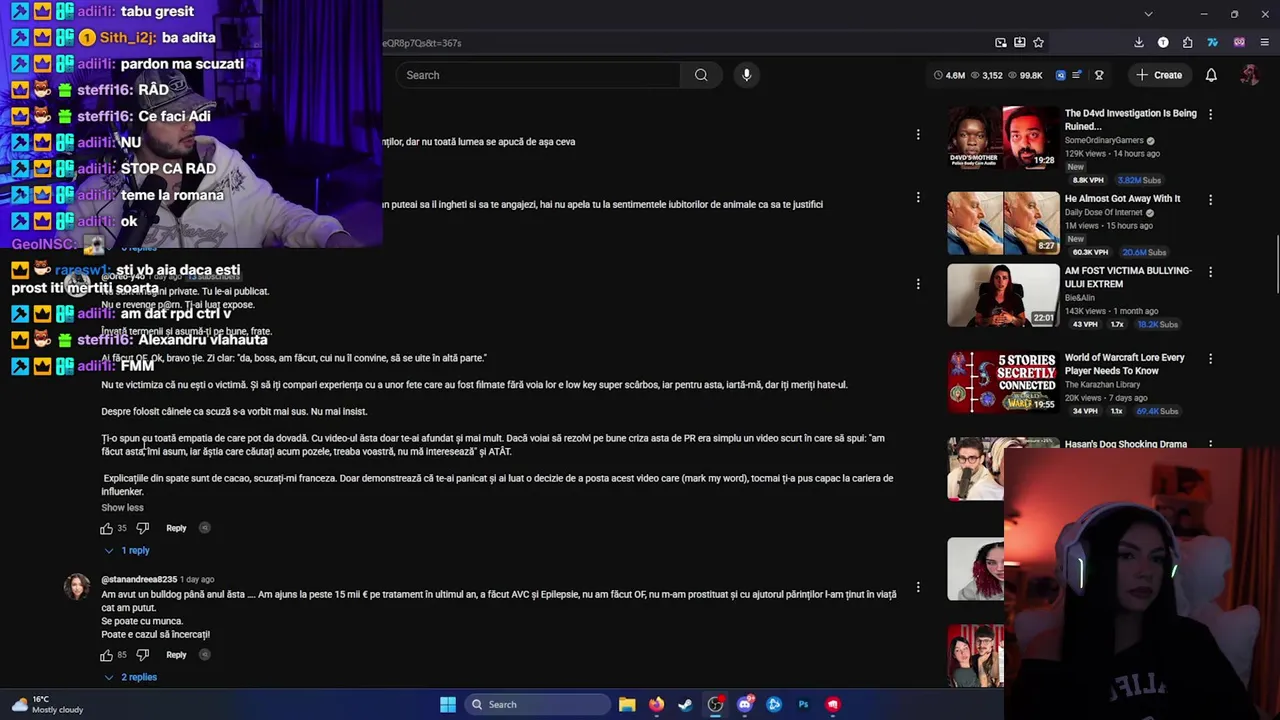Click the 4.6M stat in the header
Viewport: 1280px width, 720px height.
949,75
